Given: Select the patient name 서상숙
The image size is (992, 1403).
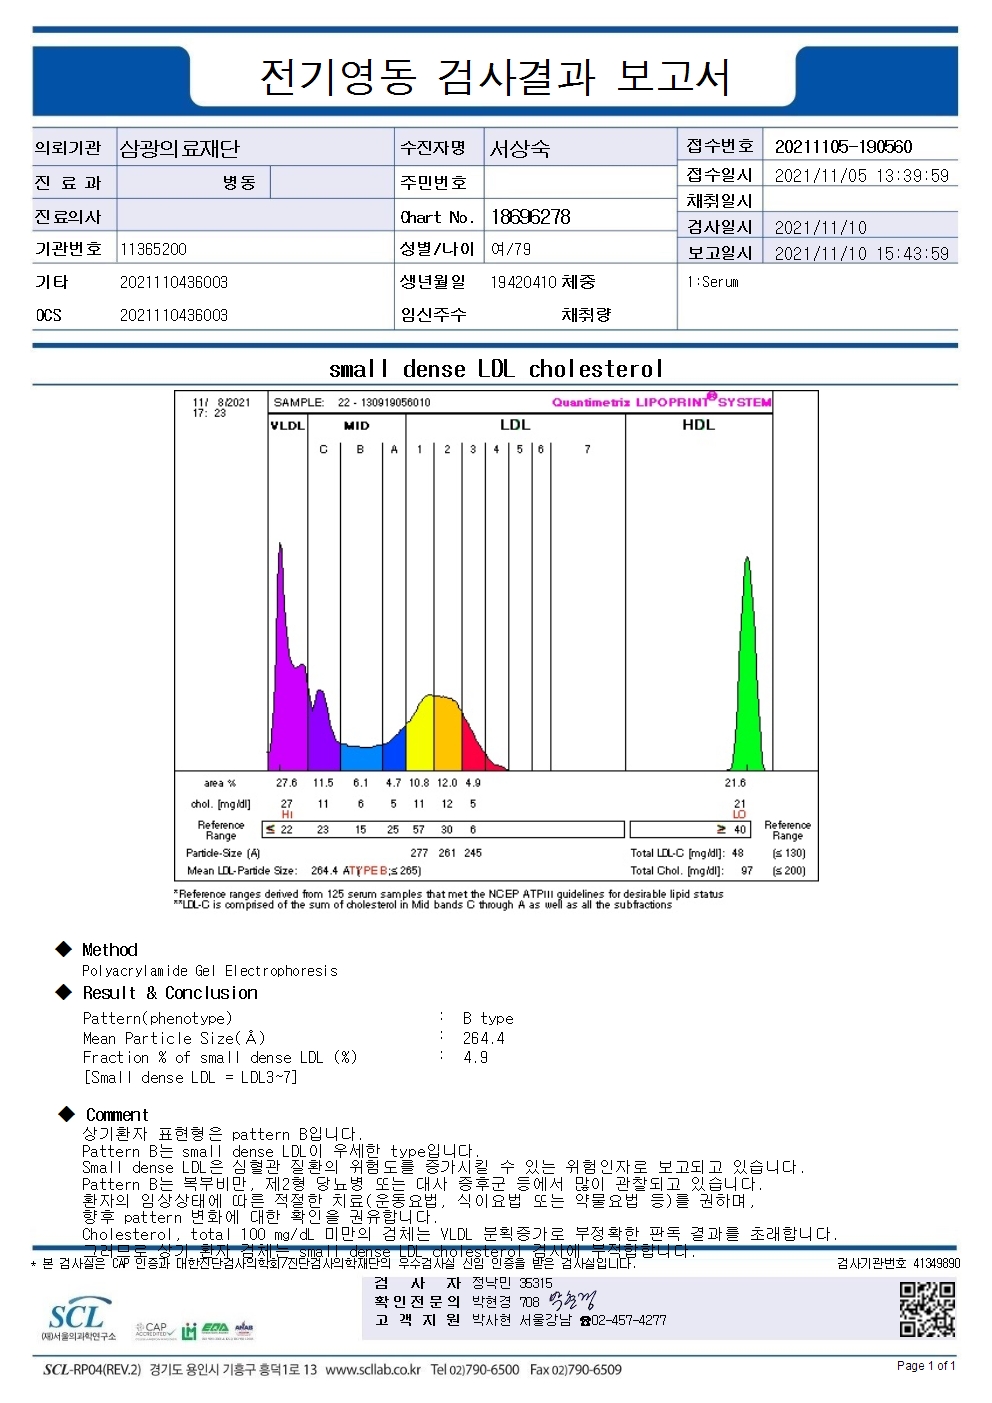Looking at the screenshot, I should [520, 149].
